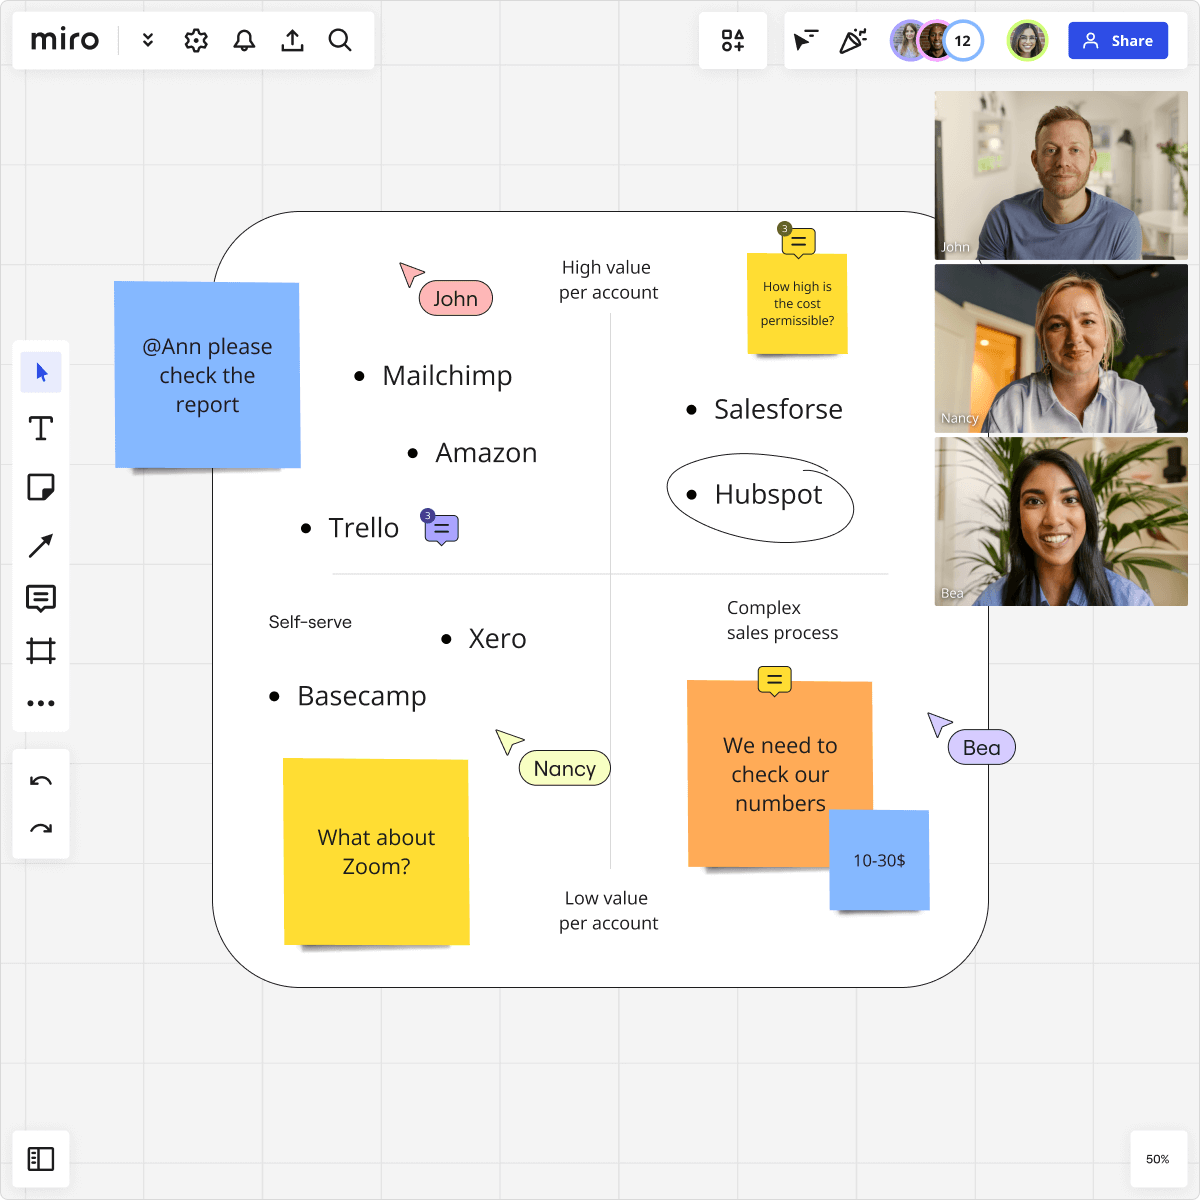The image size is (1200, 1200).
Task: Click the High value per account label
Action: [608, 280]
